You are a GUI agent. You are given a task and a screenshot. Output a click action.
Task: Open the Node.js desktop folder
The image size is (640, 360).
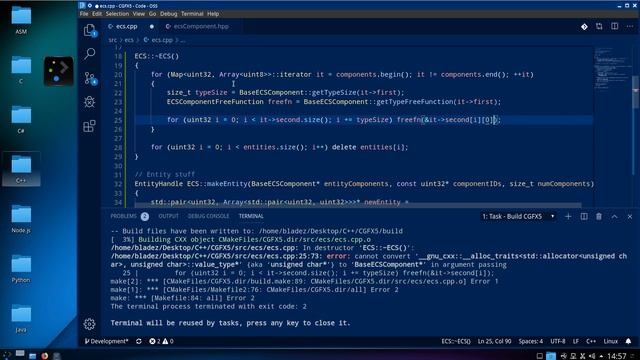click(x=21, y=219)
